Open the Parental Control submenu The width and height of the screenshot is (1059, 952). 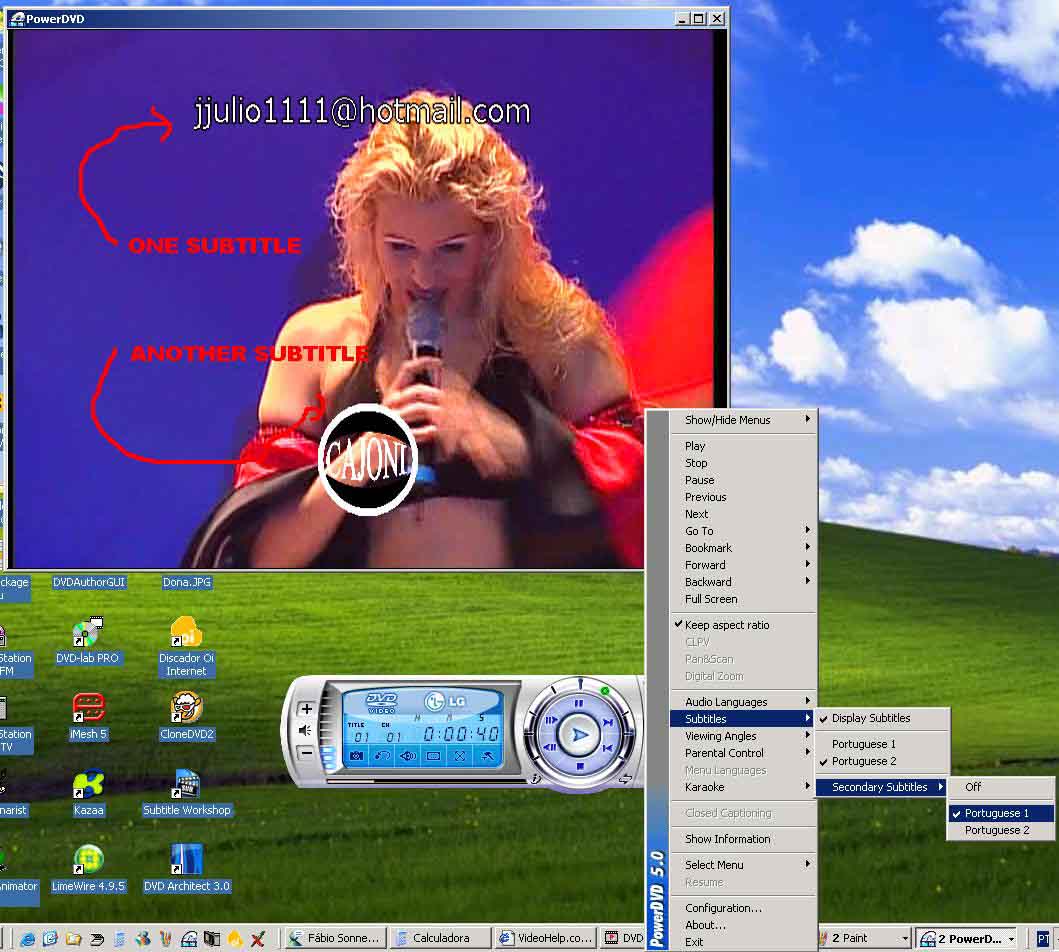coord(743,753)
